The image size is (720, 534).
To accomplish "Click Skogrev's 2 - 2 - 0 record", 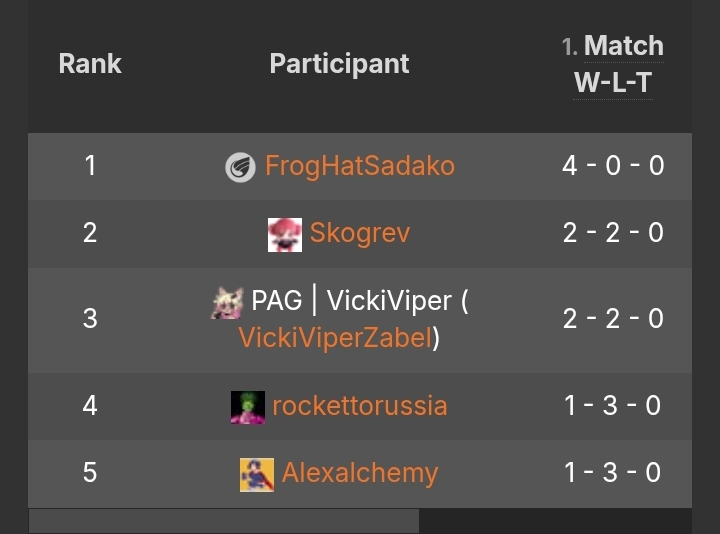I will click(x=613, y=233).
